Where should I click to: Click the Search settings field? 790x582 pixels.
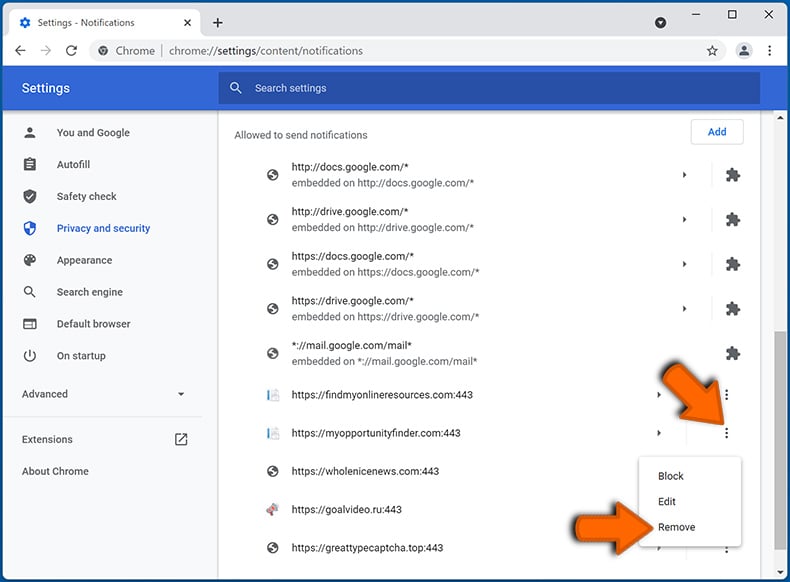pos(489,88)
